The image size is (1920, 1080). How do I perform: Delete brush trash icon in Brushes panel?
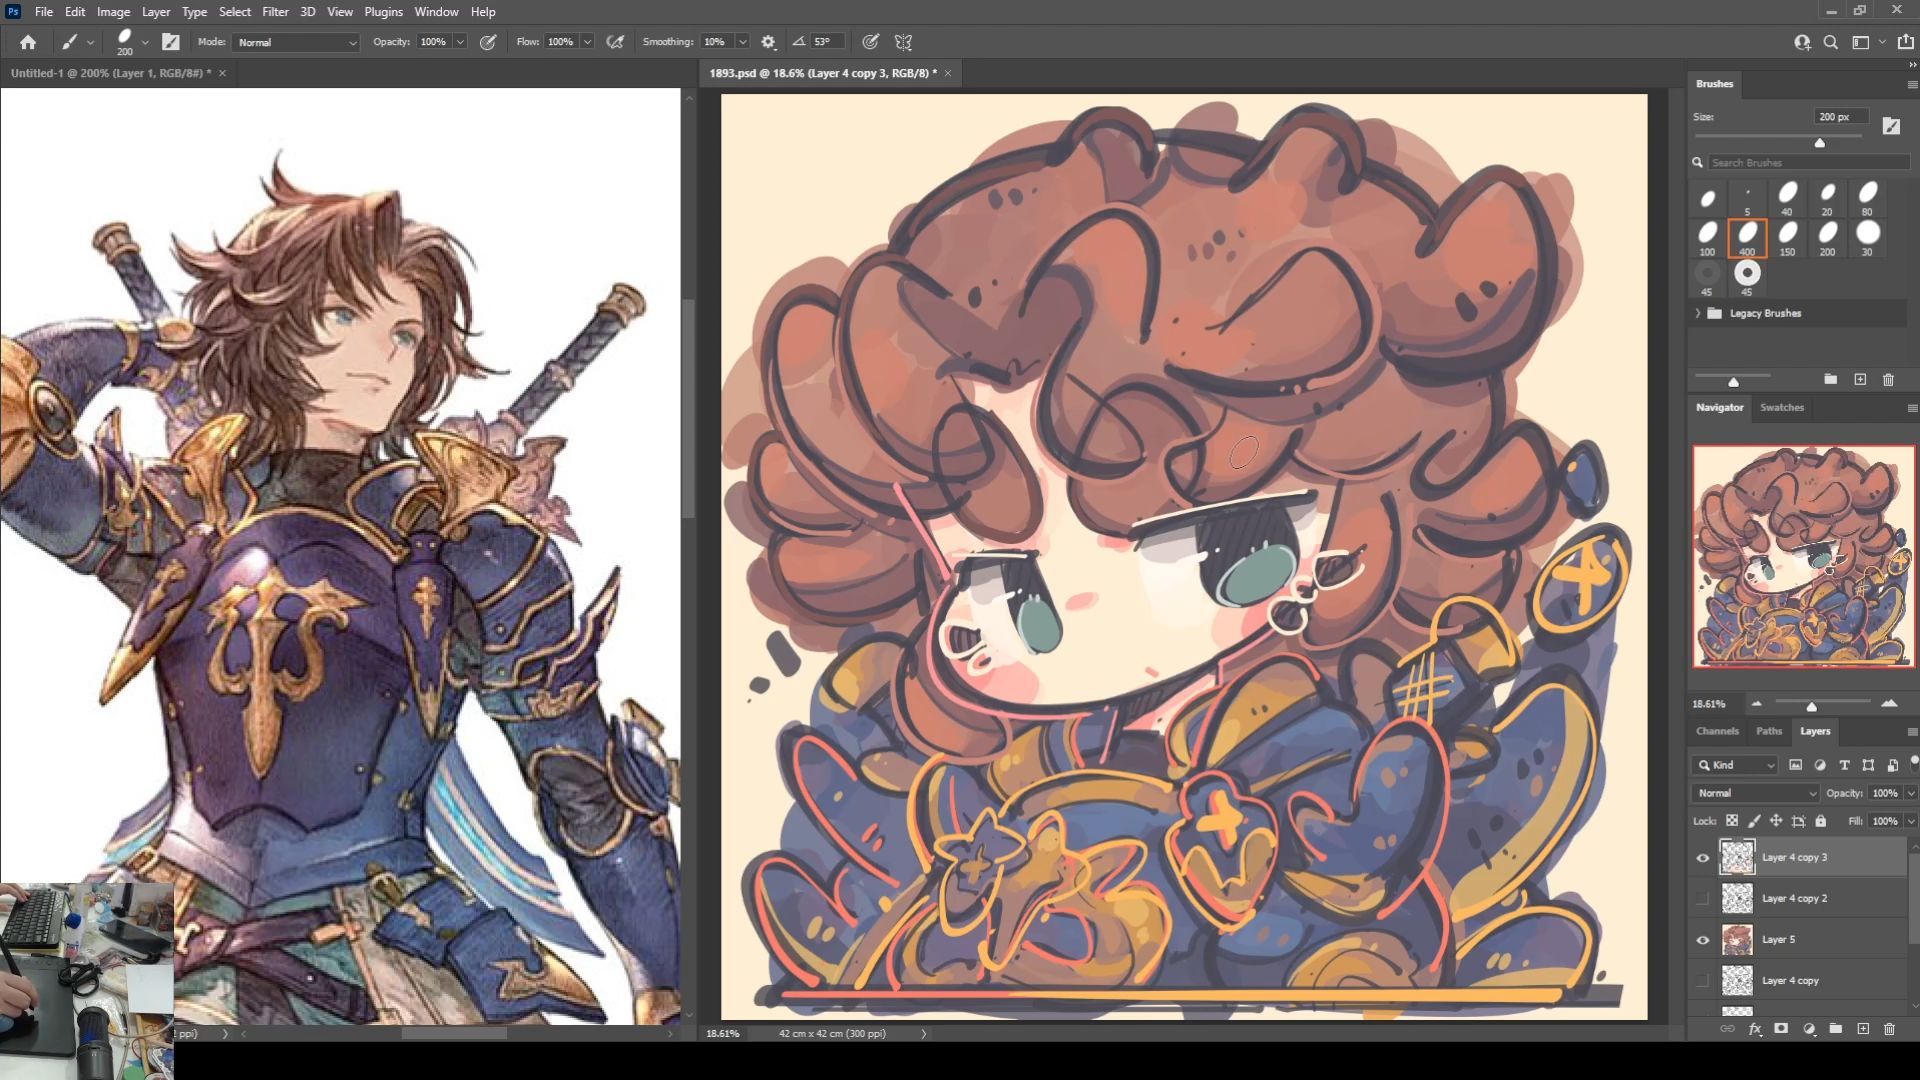1888,380
